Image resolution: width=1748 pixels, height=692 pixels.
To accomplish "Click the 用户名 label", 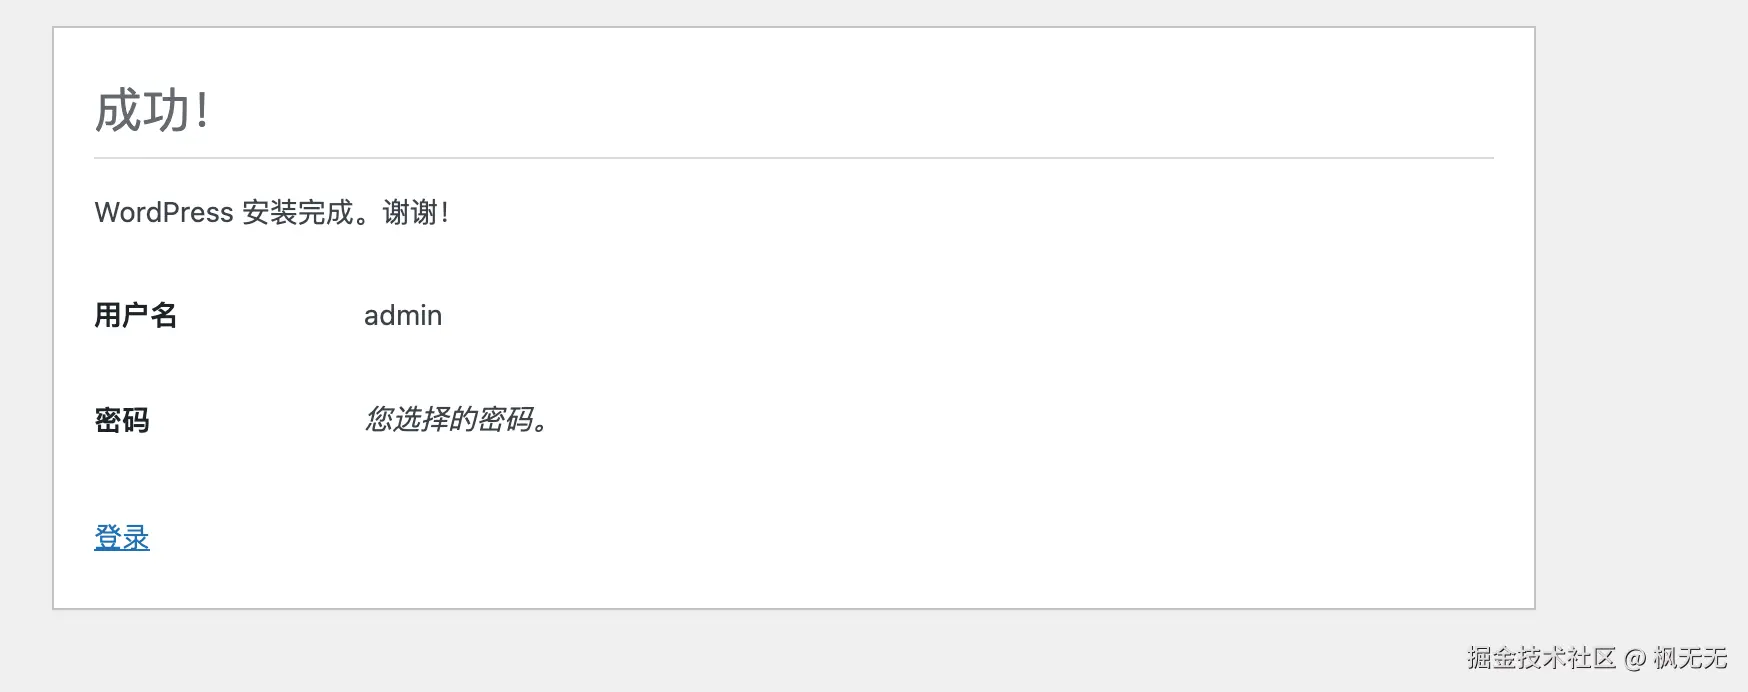I will pos(135,316).
